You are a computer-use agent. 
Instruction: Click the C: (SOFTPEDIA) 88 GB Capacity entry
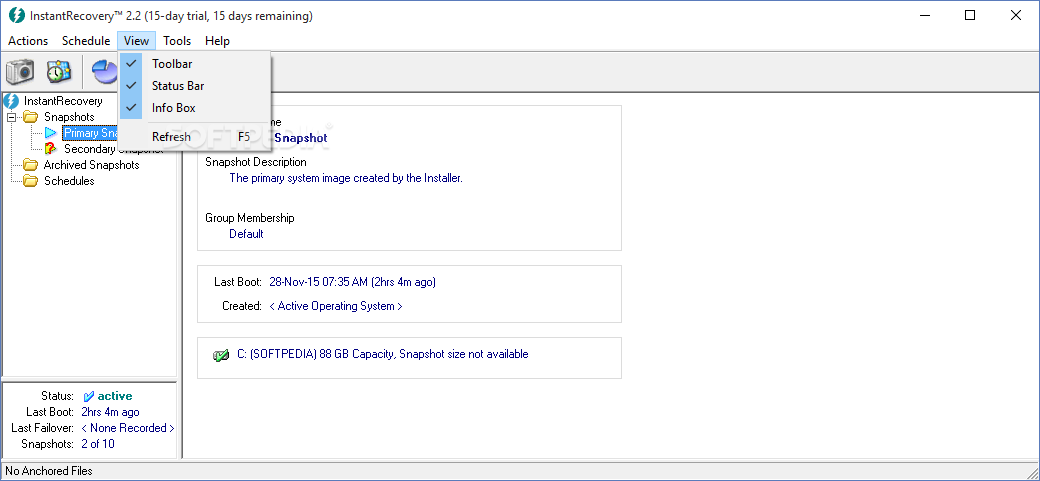pyautogui.click(x=383, y=354)
